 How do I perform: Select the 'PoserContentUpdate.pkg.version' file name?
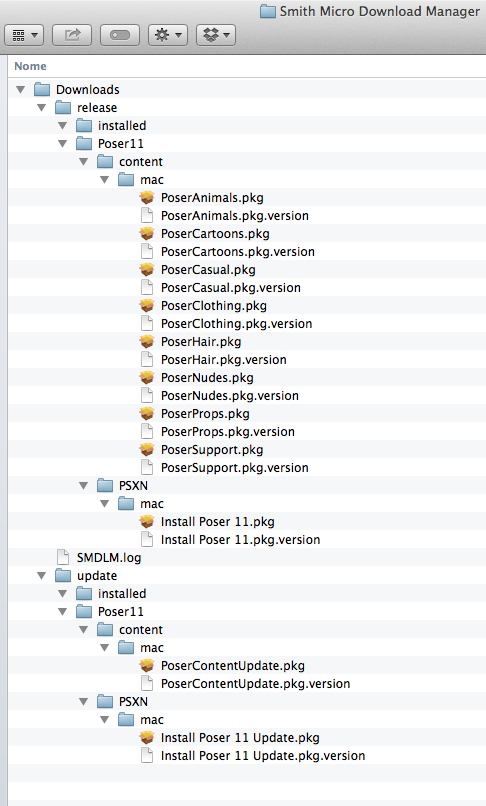[255, 684]
